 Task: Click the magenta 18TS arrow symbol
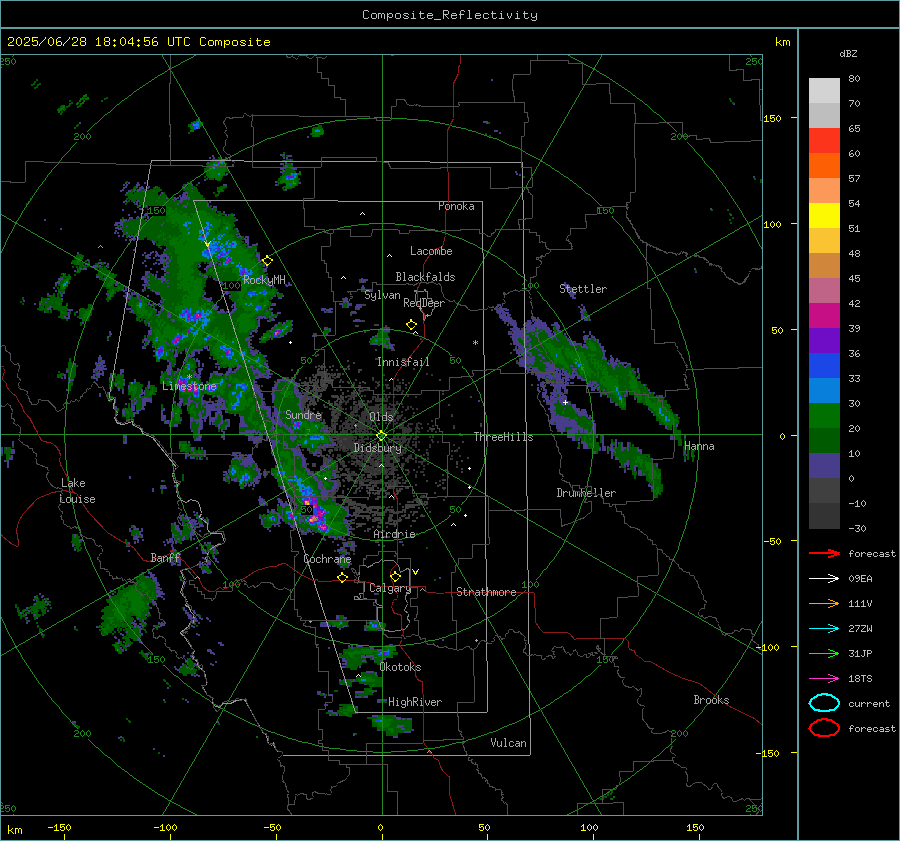tap(824, 679)
